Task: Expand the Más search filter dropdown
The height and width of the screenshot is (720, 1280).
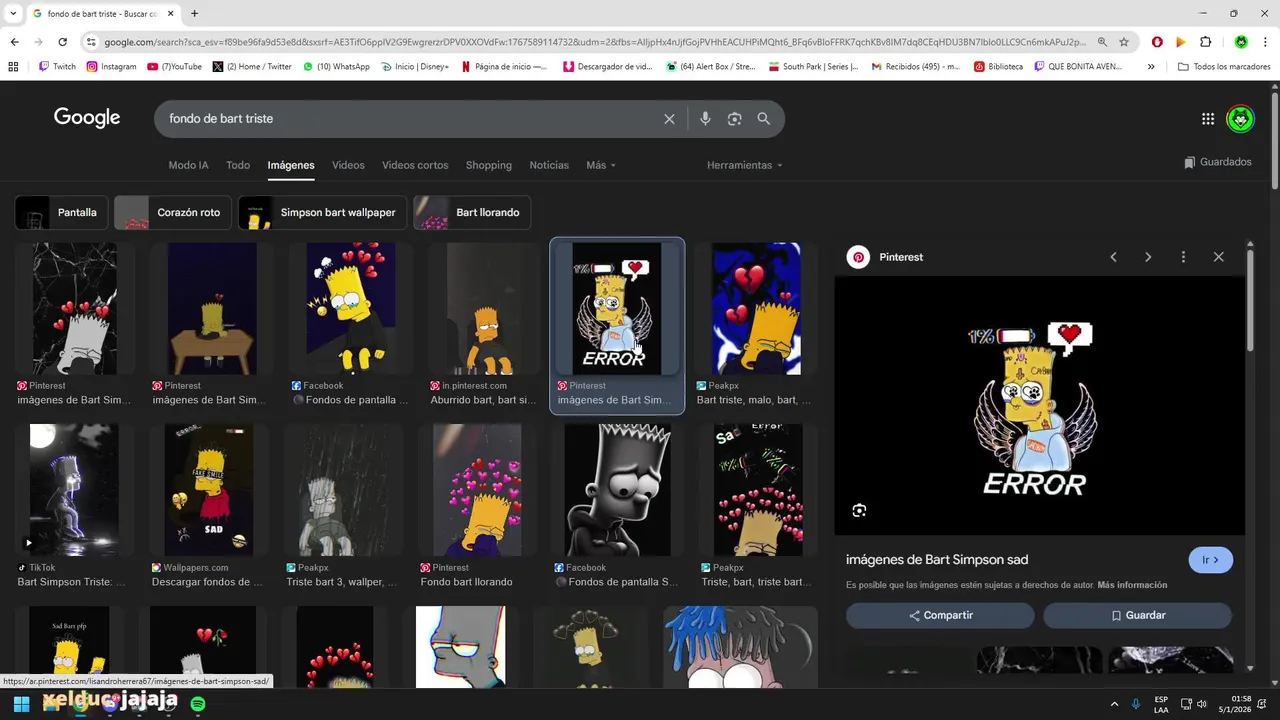Action: click(x=601, y=165)
